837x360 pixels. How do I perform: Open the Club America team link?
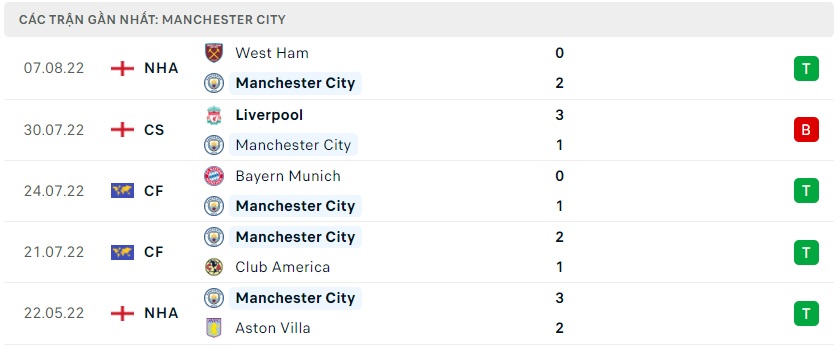(x=282, y=267)
